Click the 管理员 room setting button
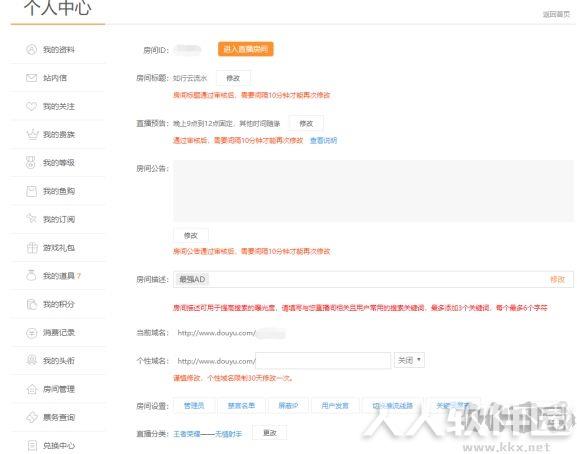The height and width of the screenshot is (454, 577). [x=194, y=405]
